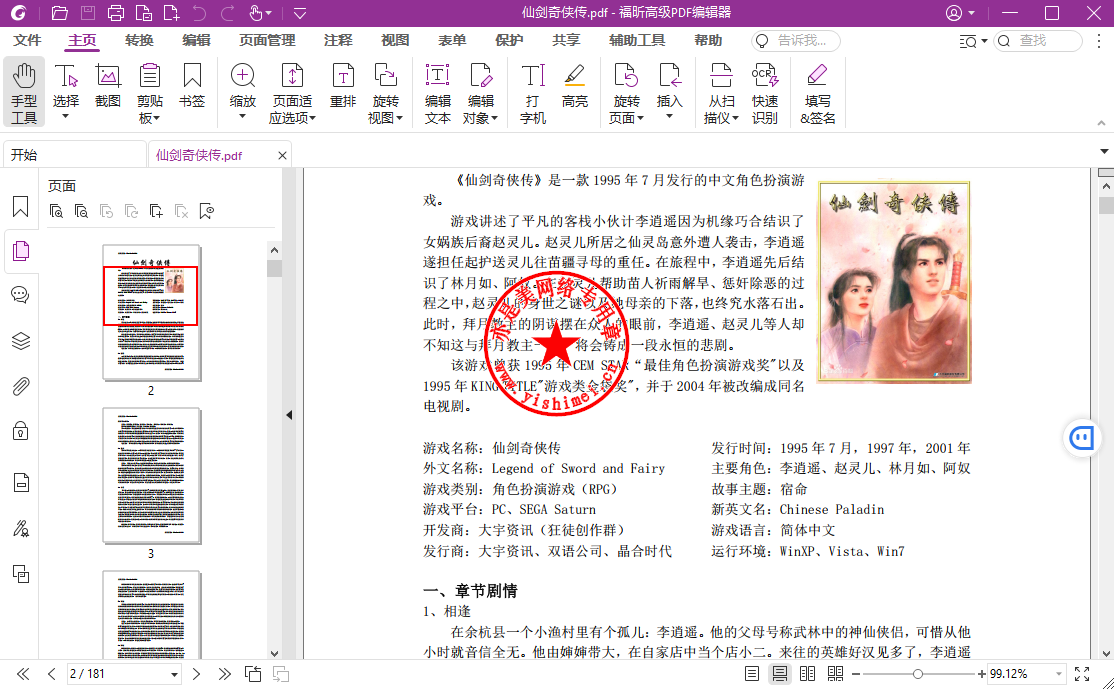Expand the 旋转视图 rotate view dropdown

[x=399, y=119]
